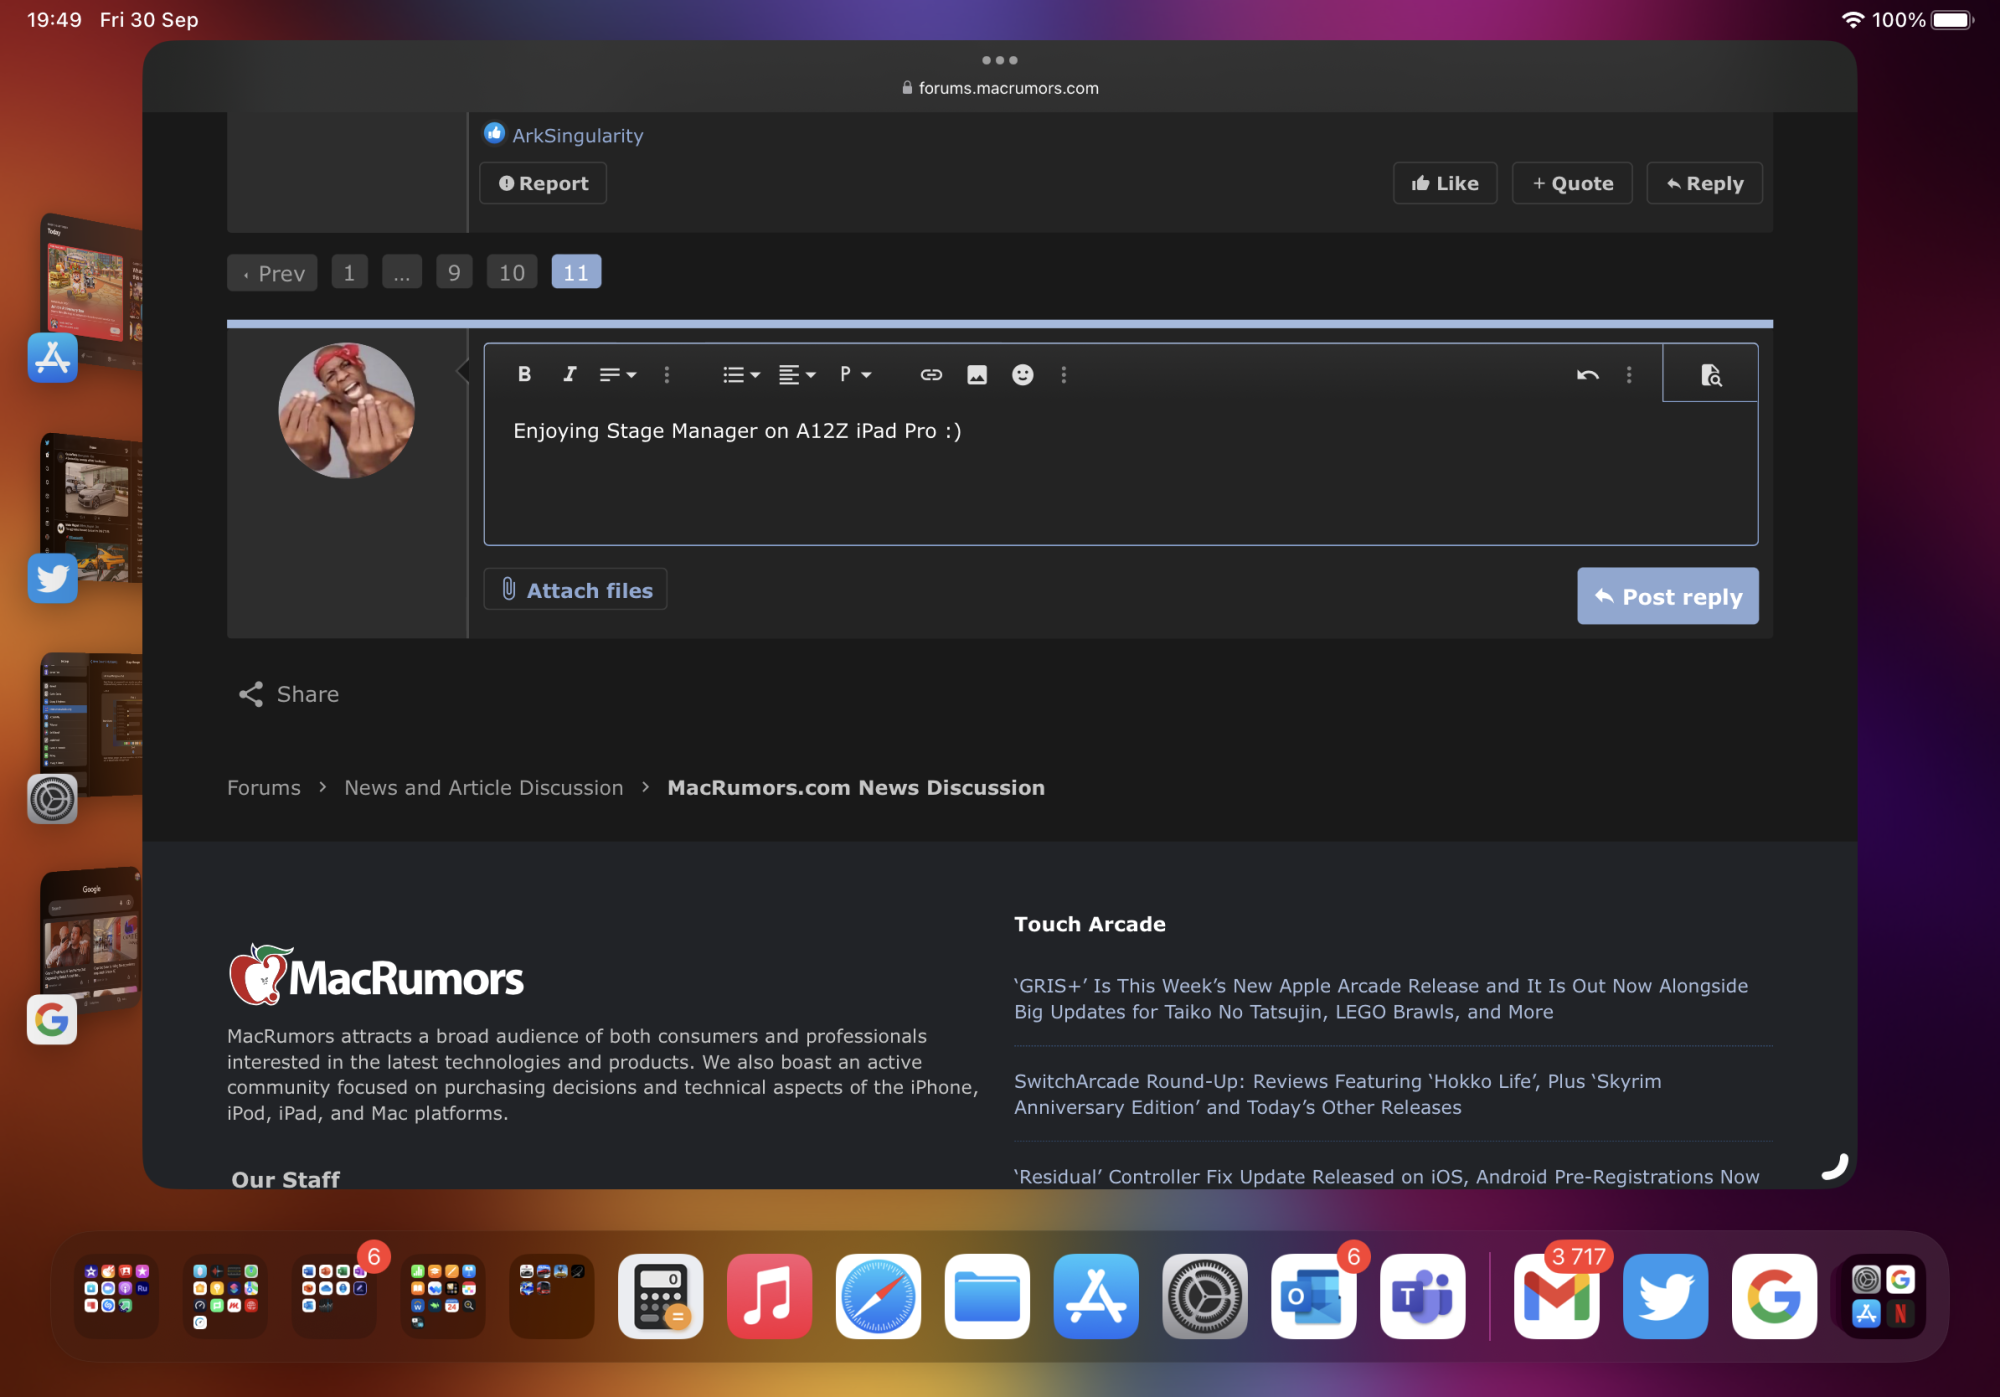Open the SwitchArcade Round-Up article
Image resolution: width=2000 pixels, height=1397 pixels.
1338,1094
